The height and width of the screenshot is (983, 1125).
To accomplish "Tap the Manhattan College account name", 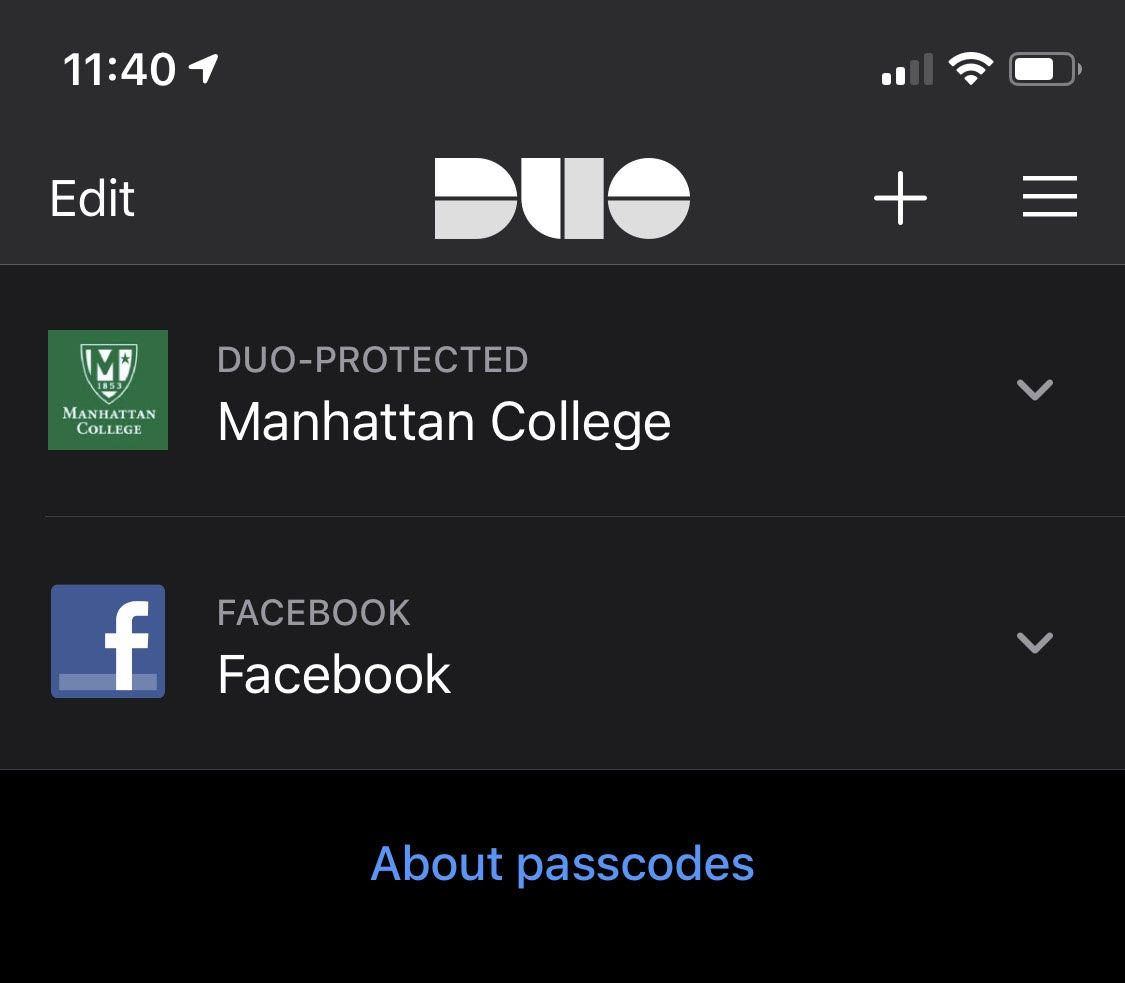I will 444,421.
